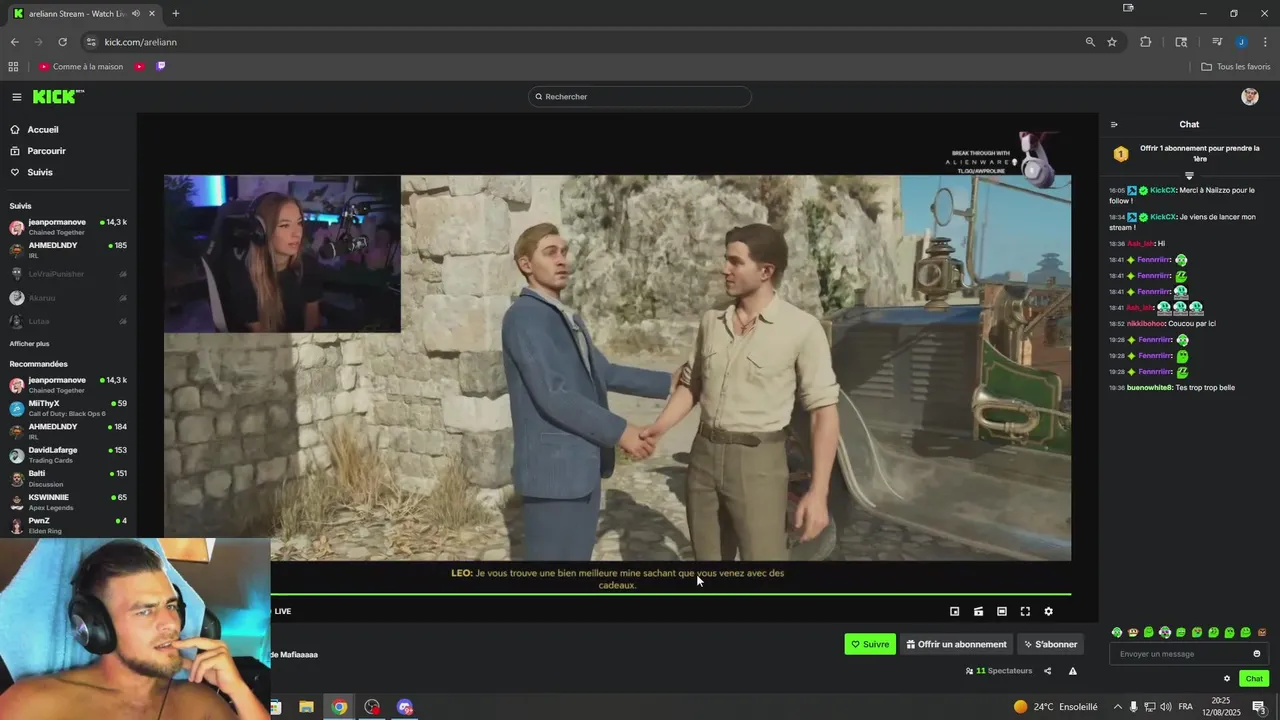This screenshot has width=1280, height=720.
Task: Open the site info icon beside the URL
Action: [91, 42]
